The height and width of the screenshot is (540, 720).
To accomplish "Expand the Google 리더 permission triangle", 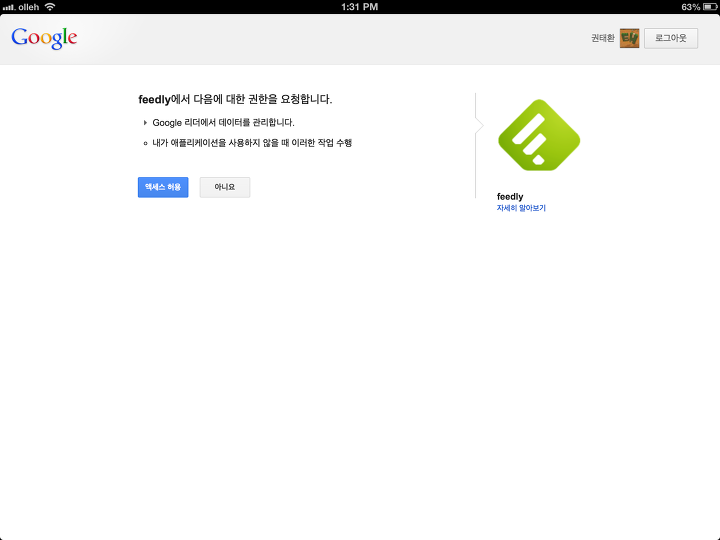I will [145, 123].
